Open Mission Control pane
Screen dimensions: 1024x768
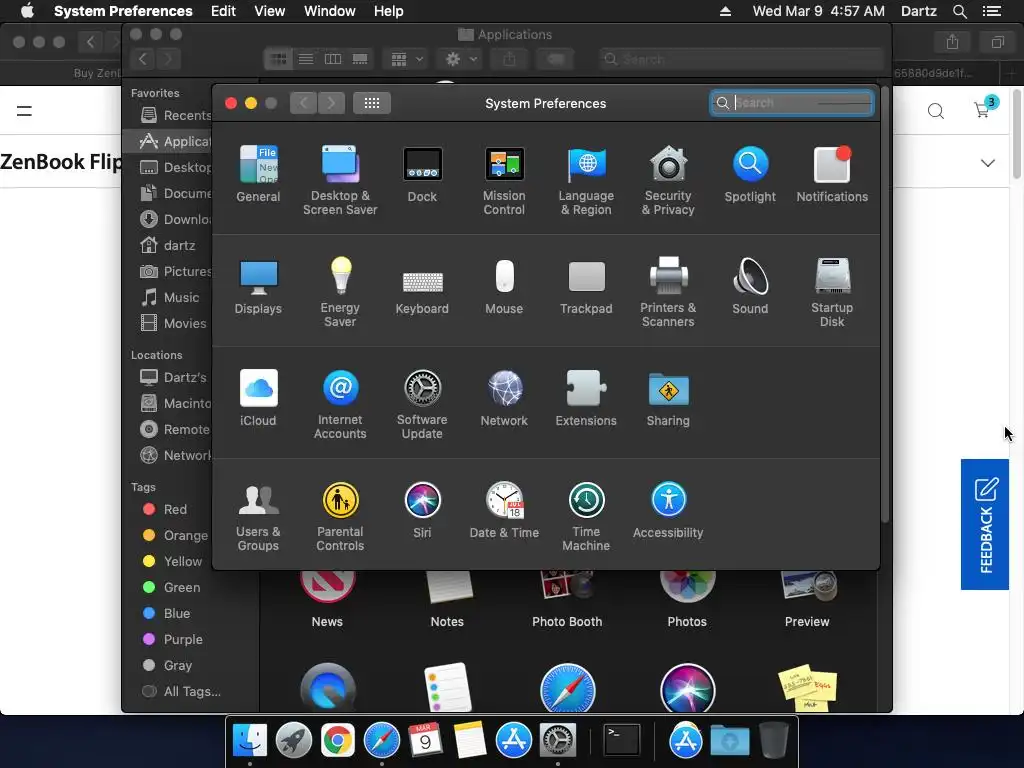504,180
